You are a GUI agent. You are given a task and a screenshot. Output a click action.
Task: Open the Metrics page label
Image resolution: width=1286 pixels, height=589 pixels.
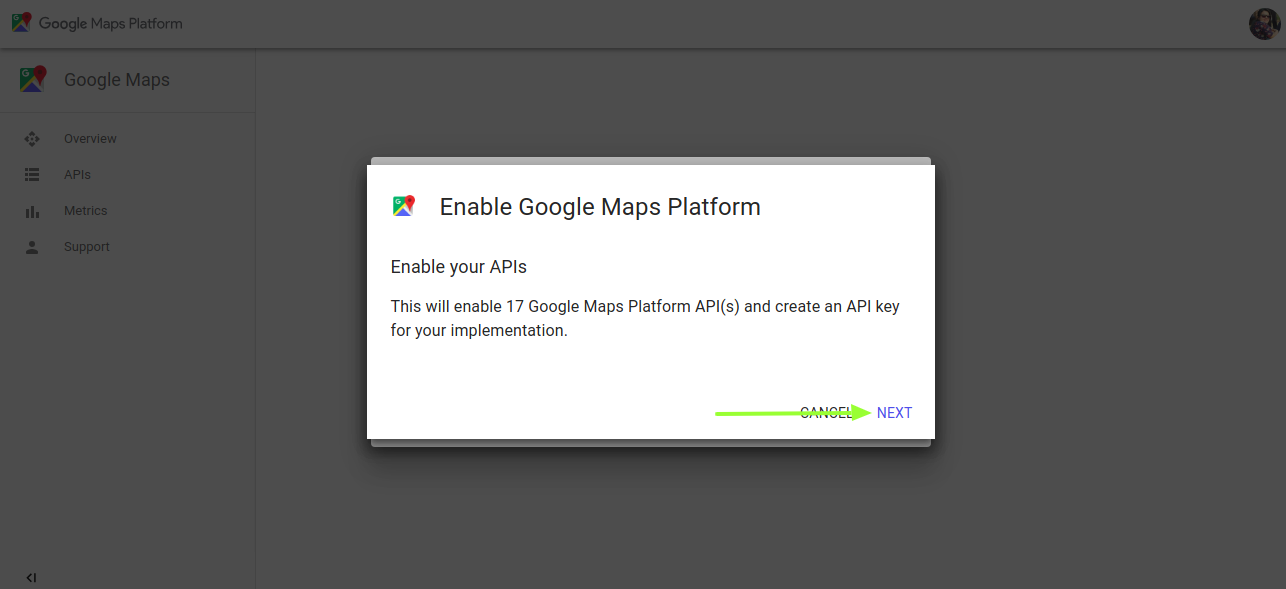(x=85, y=211)
